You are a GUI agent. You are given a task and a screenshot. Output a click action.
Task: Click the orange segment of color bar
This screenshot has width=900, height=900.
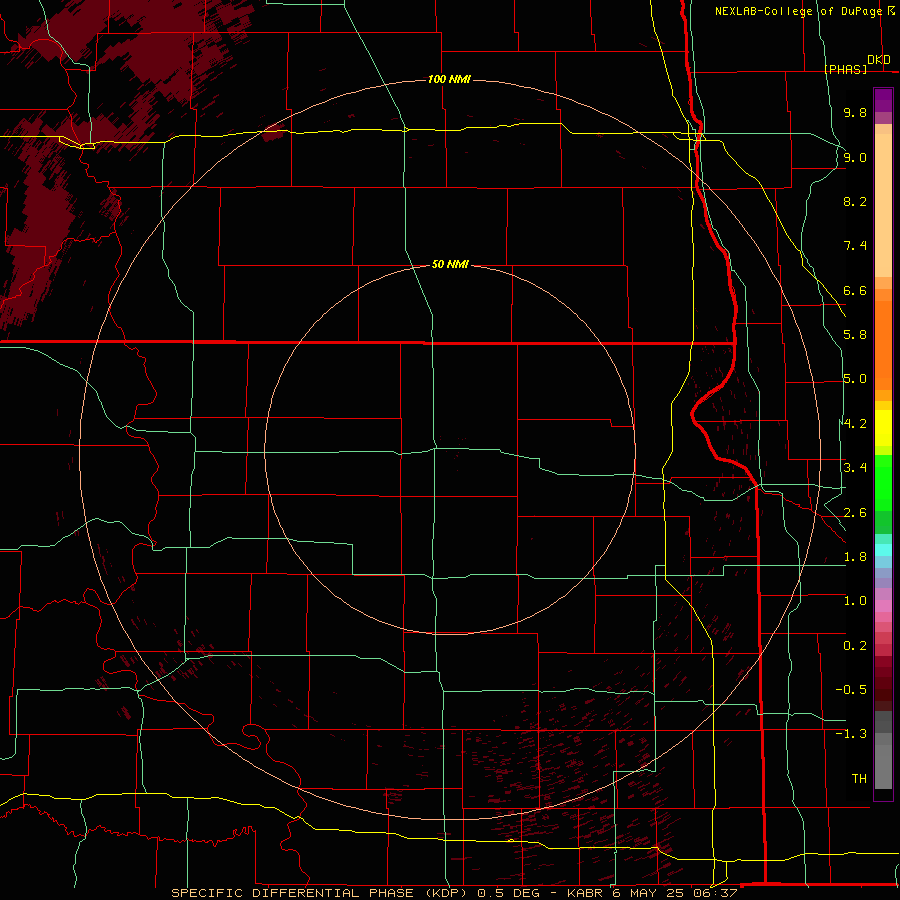[883, 345]
